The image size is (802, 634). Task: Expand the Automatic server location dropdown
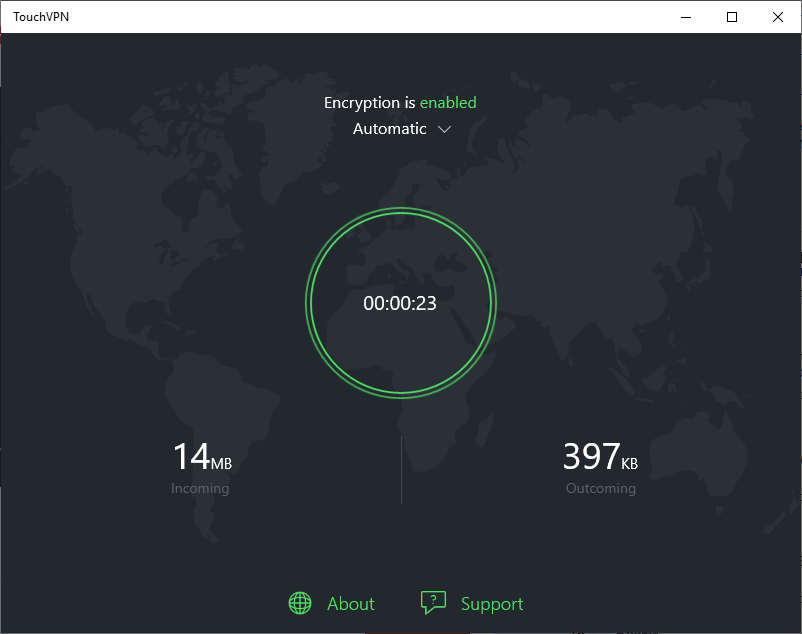[x=402, y=129]
